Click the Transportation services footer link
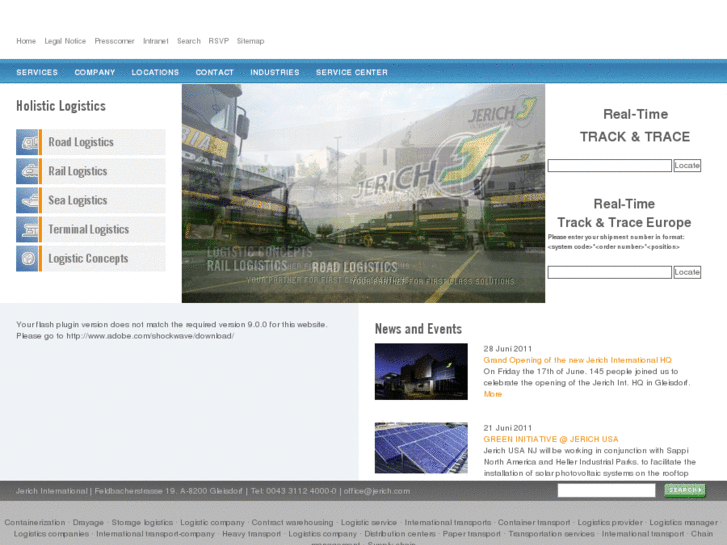This screenshot has height=545, width=727. 551,534
